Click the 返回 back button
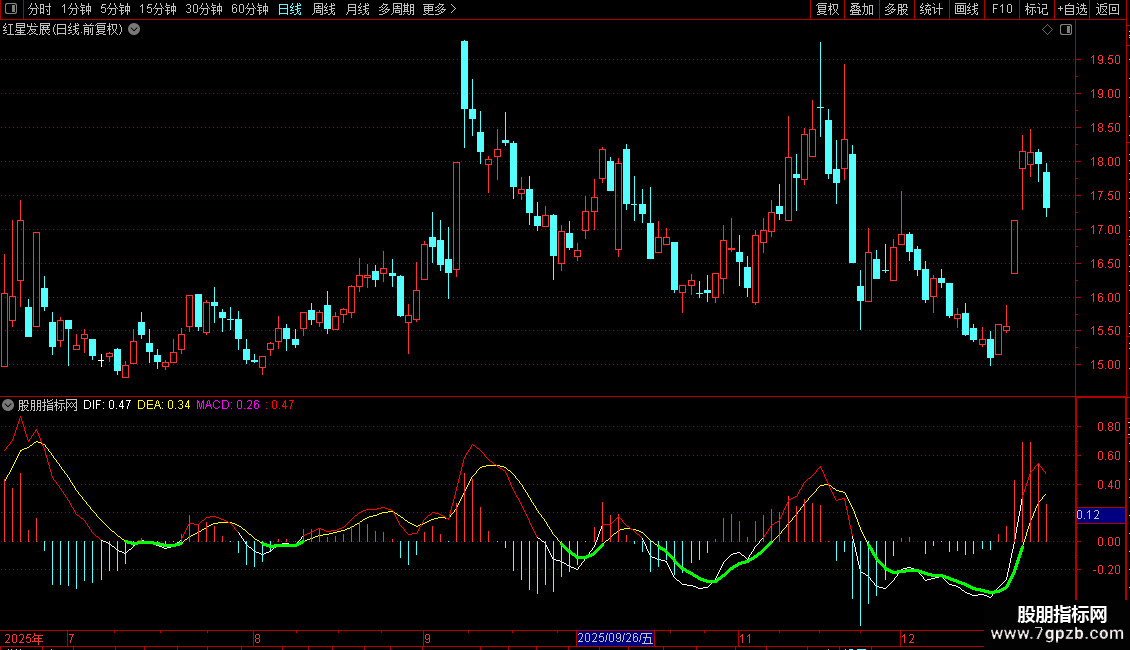Image resolution: width=1130 pixels, height=650 pixels. (1108, 9)
